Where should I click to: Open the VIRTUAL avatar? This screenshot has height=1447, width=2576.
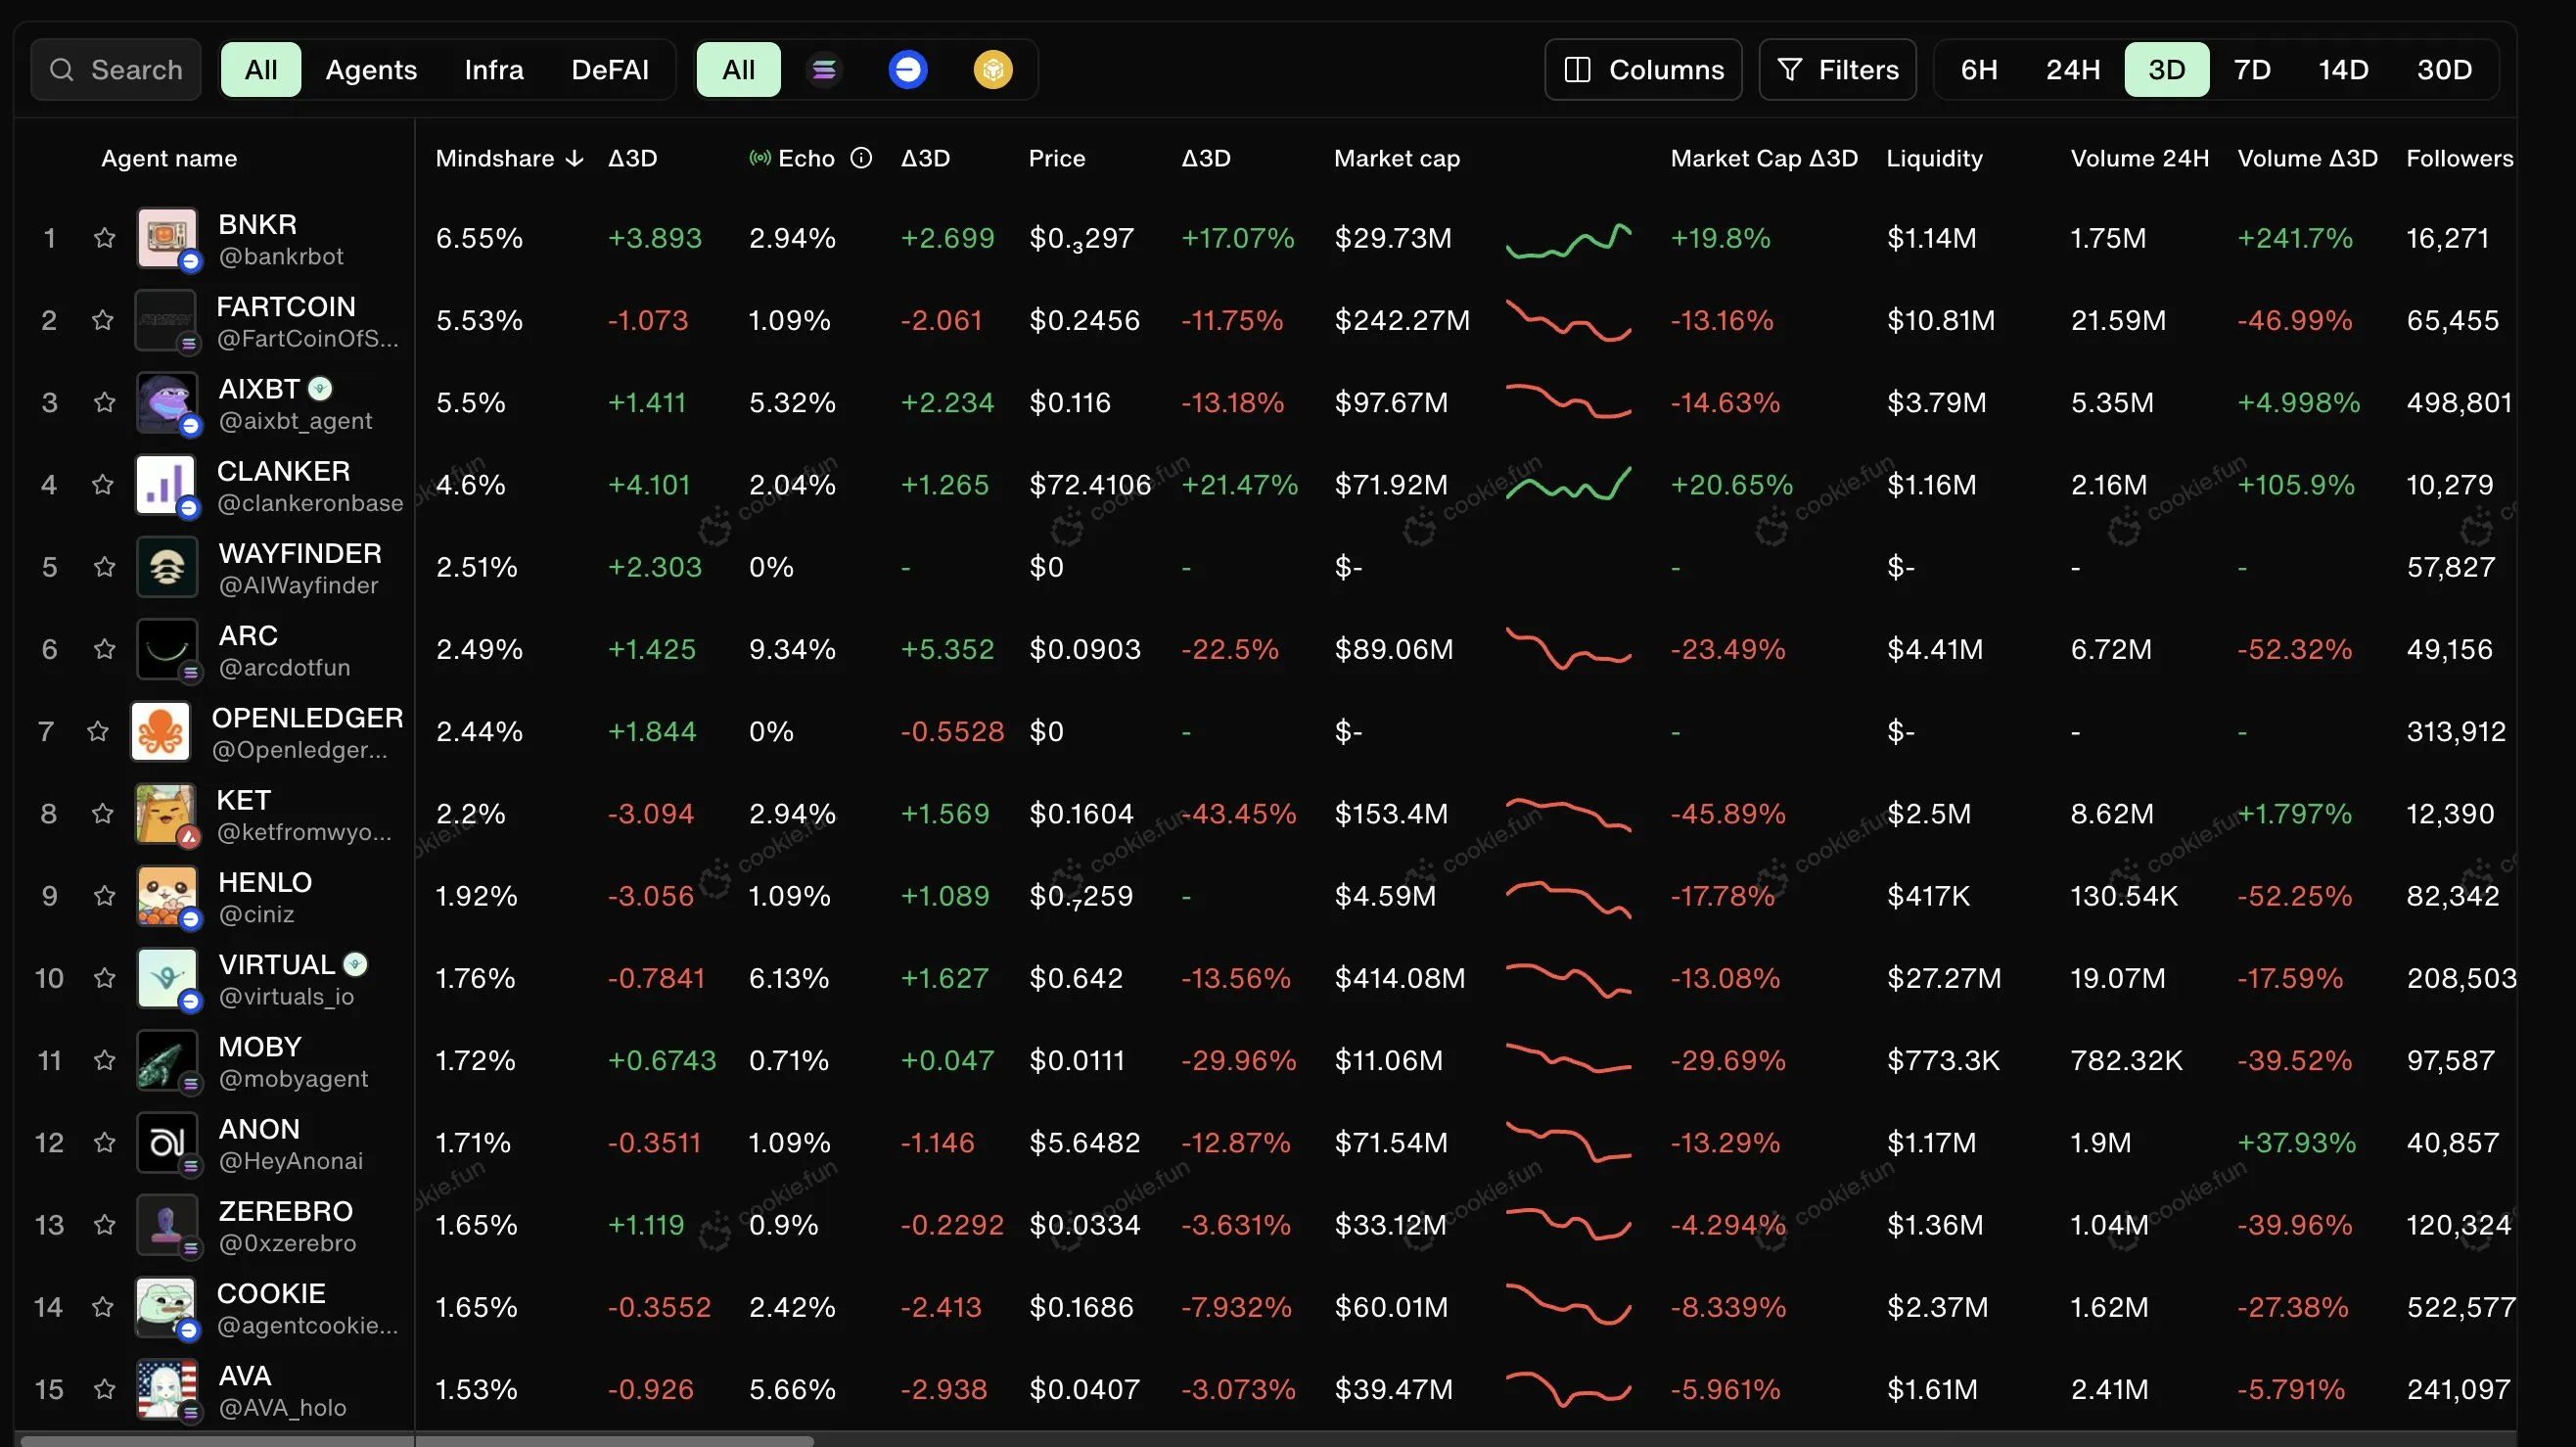167,978
